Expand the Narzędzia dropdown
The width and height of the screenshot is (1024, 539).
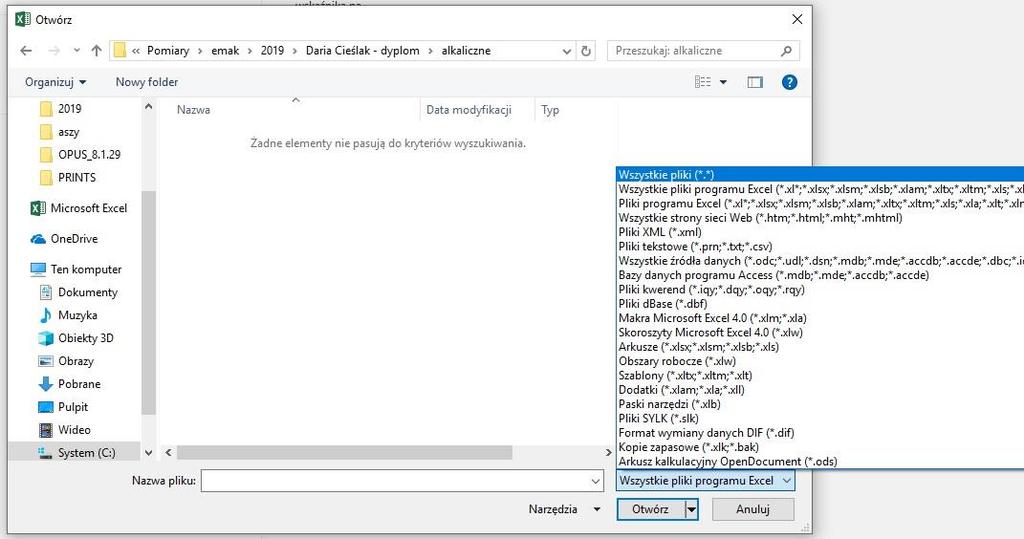click(597, 509)
